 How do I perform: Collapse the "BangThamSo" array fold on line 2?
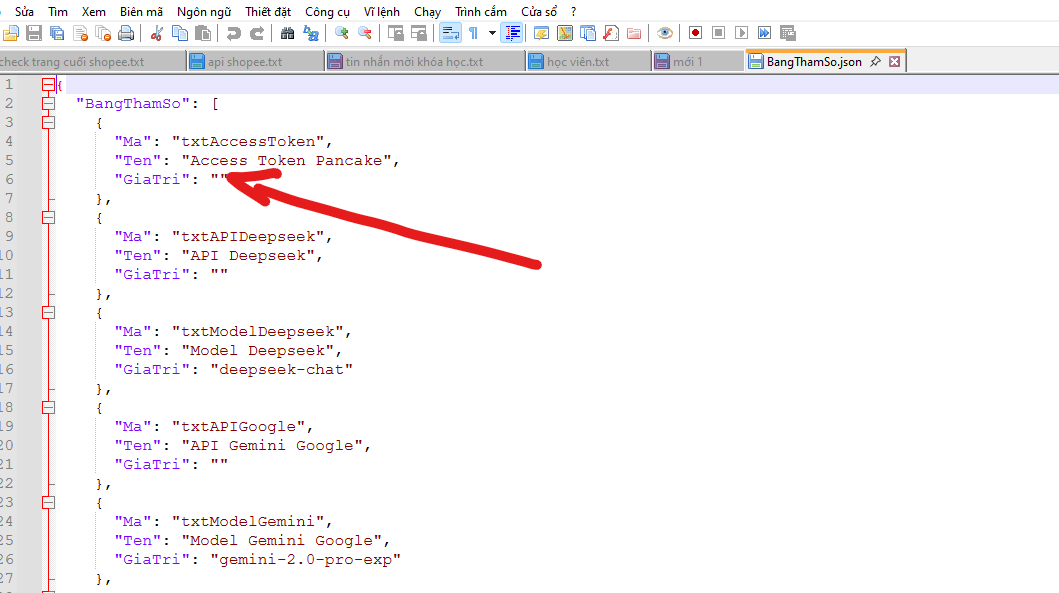click(x=48, y=103)
